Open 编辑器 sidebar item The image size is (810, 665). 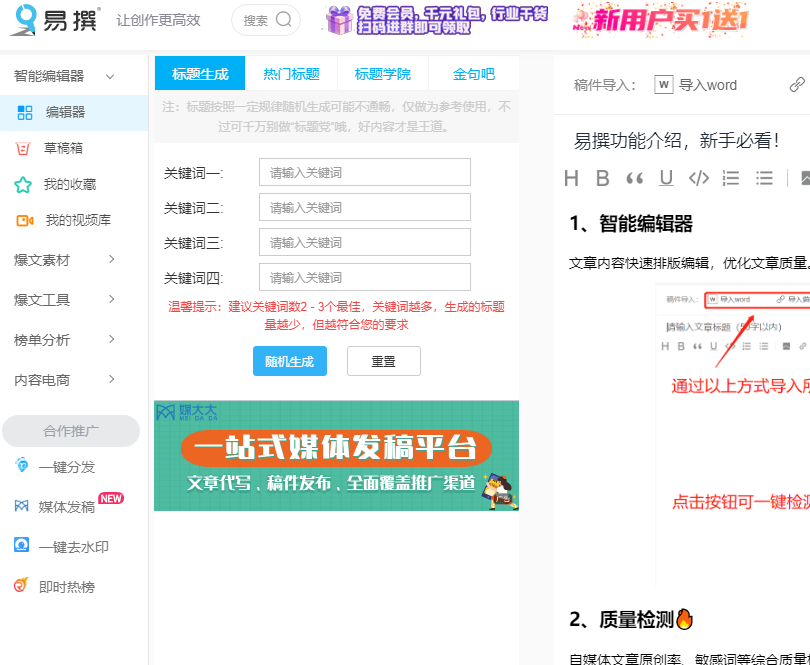(x=74, y=113)
